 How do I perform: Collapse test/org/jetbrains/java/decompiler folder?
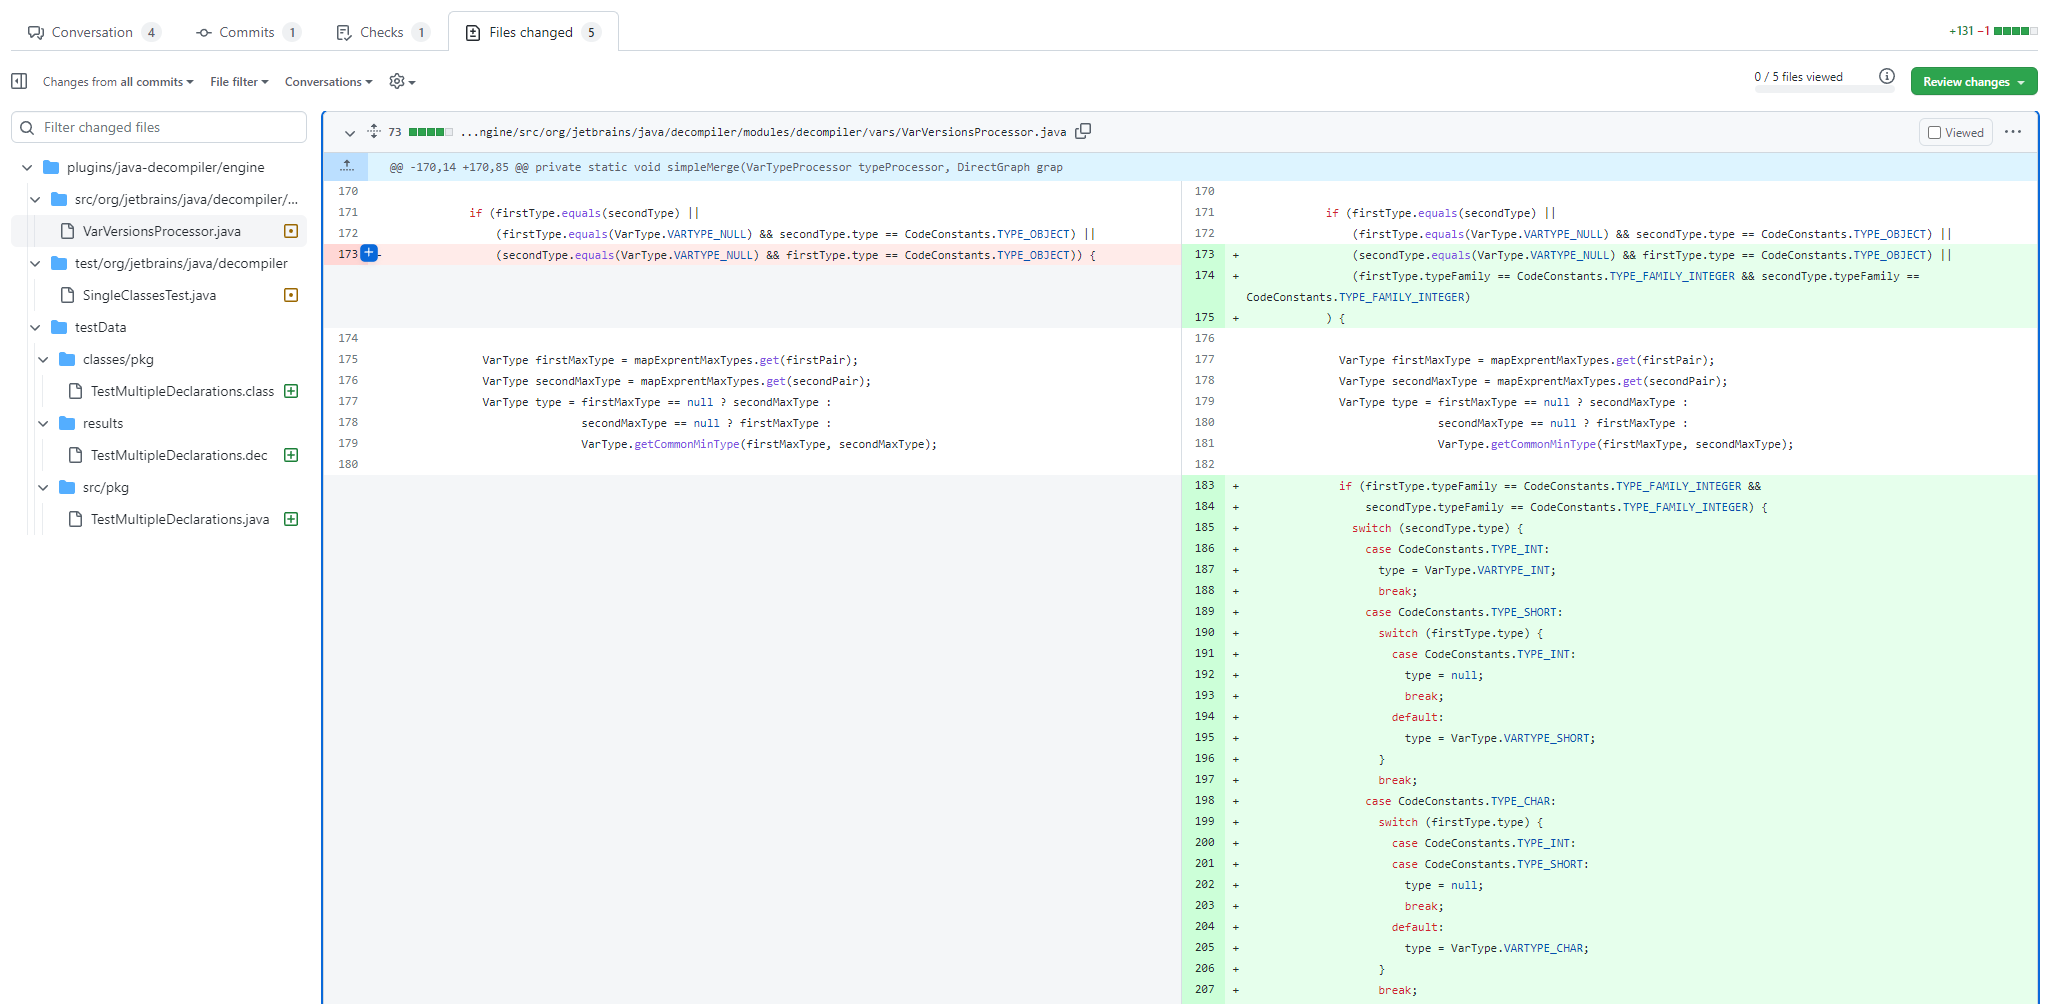(x=35, y=263)
